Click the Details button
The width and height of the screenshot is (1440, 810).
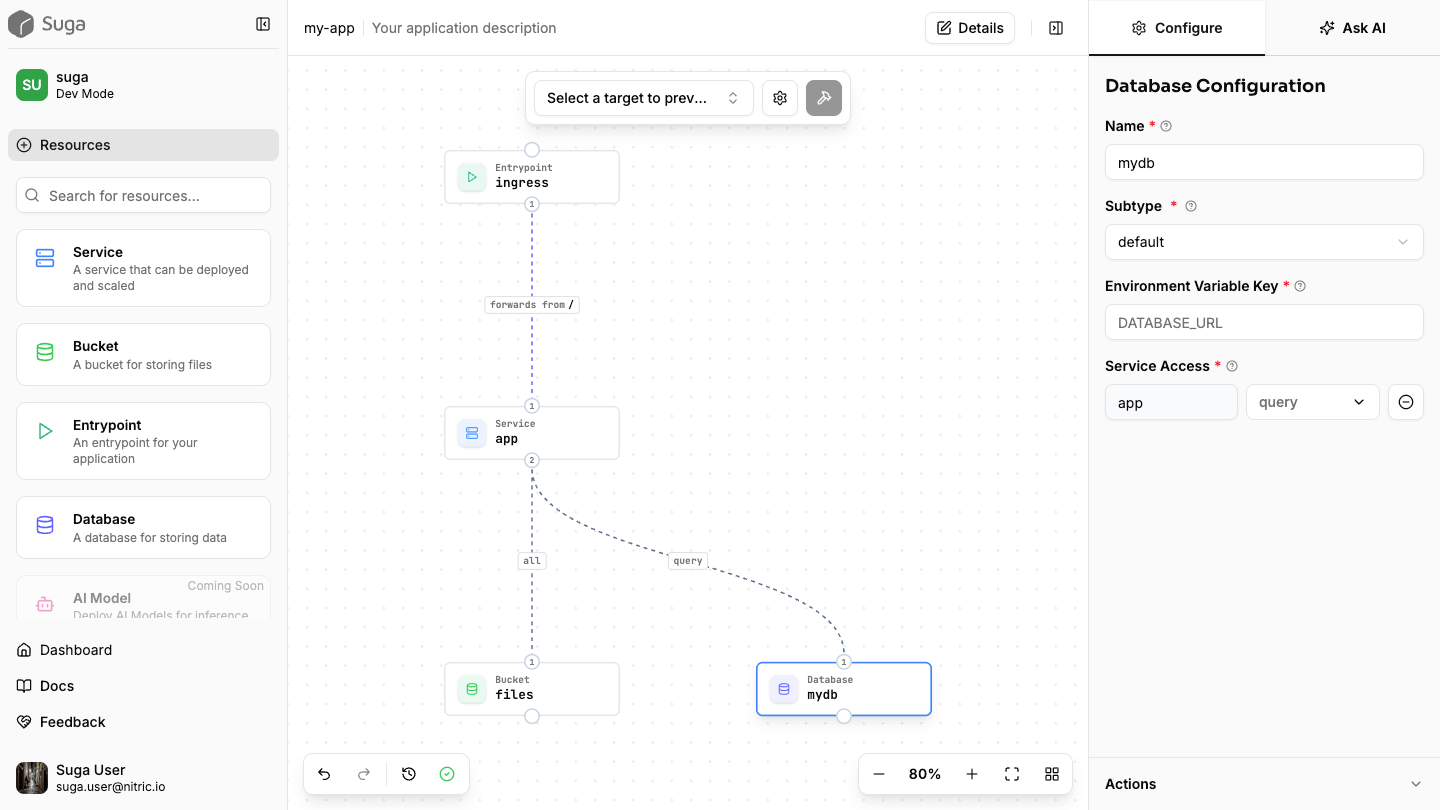970,28
